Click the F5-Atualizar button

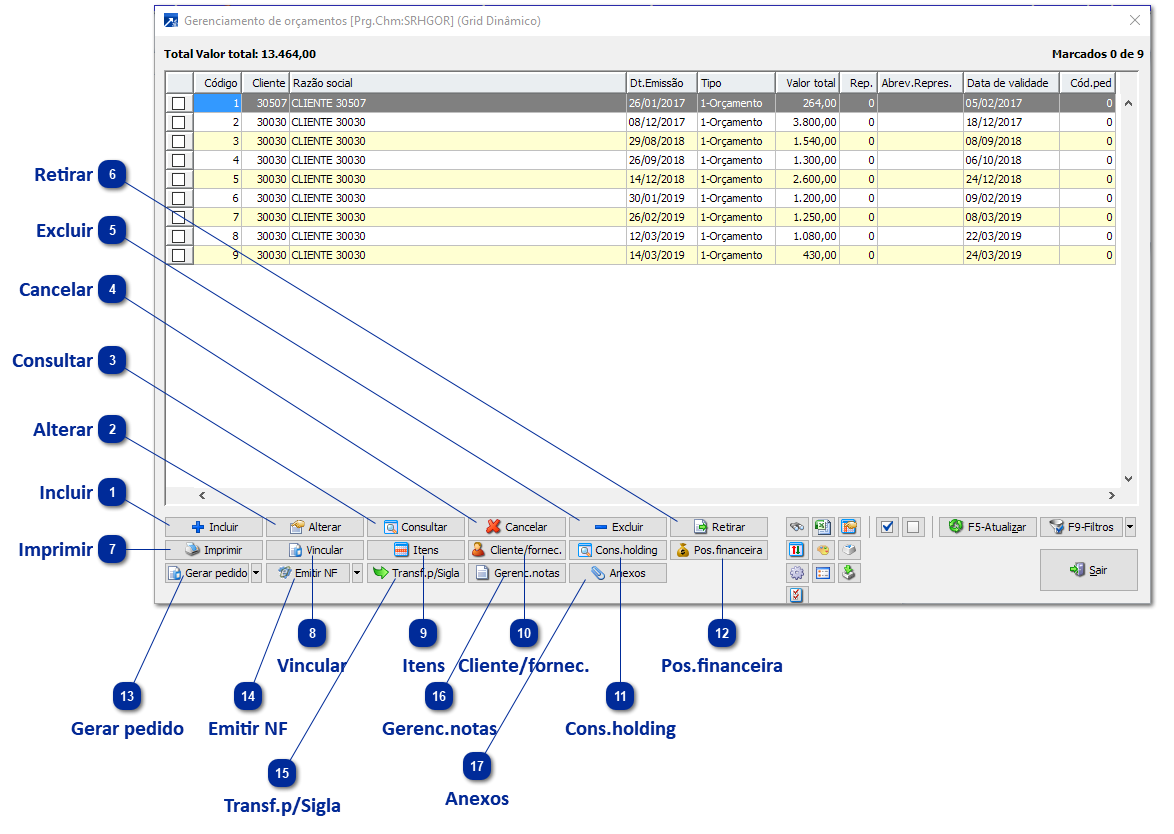coord(987,527)
